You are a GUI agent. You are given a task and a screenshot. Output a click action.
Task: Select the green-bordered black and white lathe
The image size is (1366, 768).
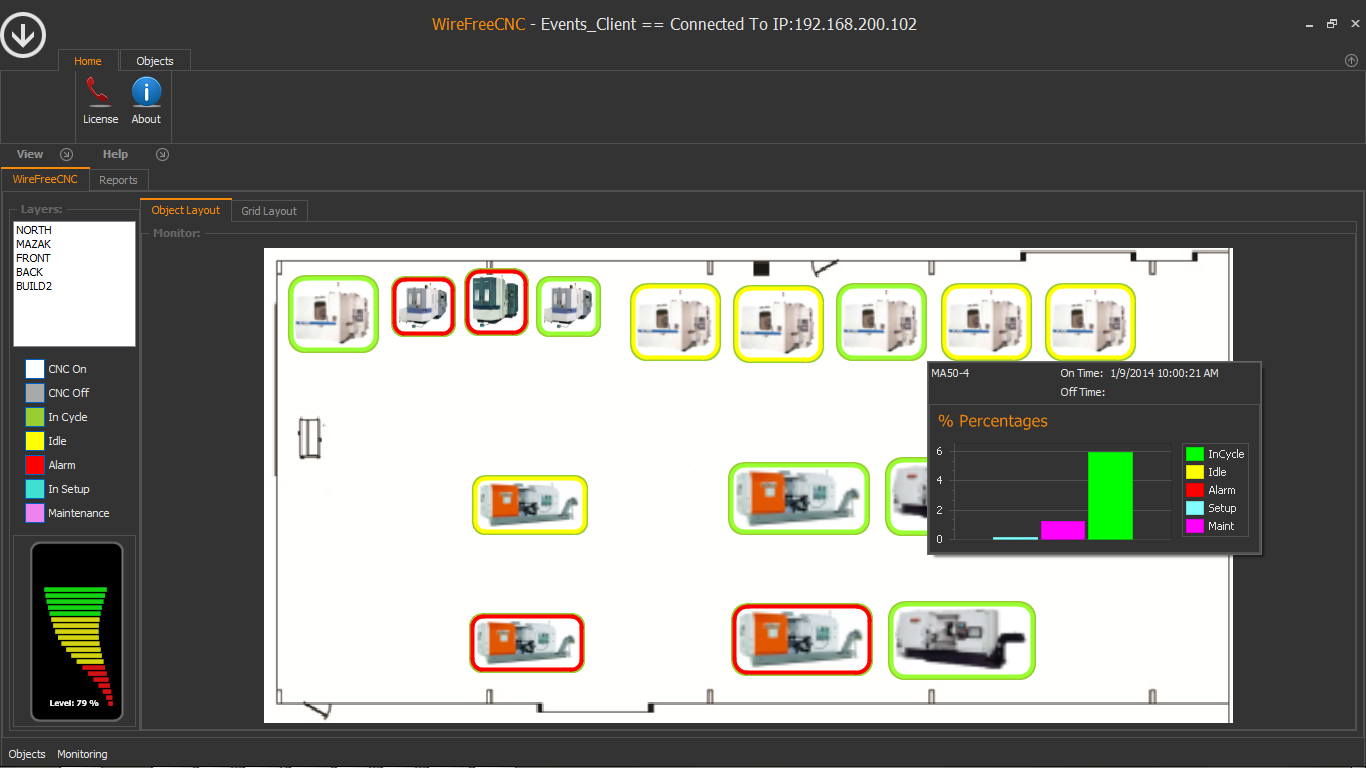pyautogui.click(x=962, y=640)
